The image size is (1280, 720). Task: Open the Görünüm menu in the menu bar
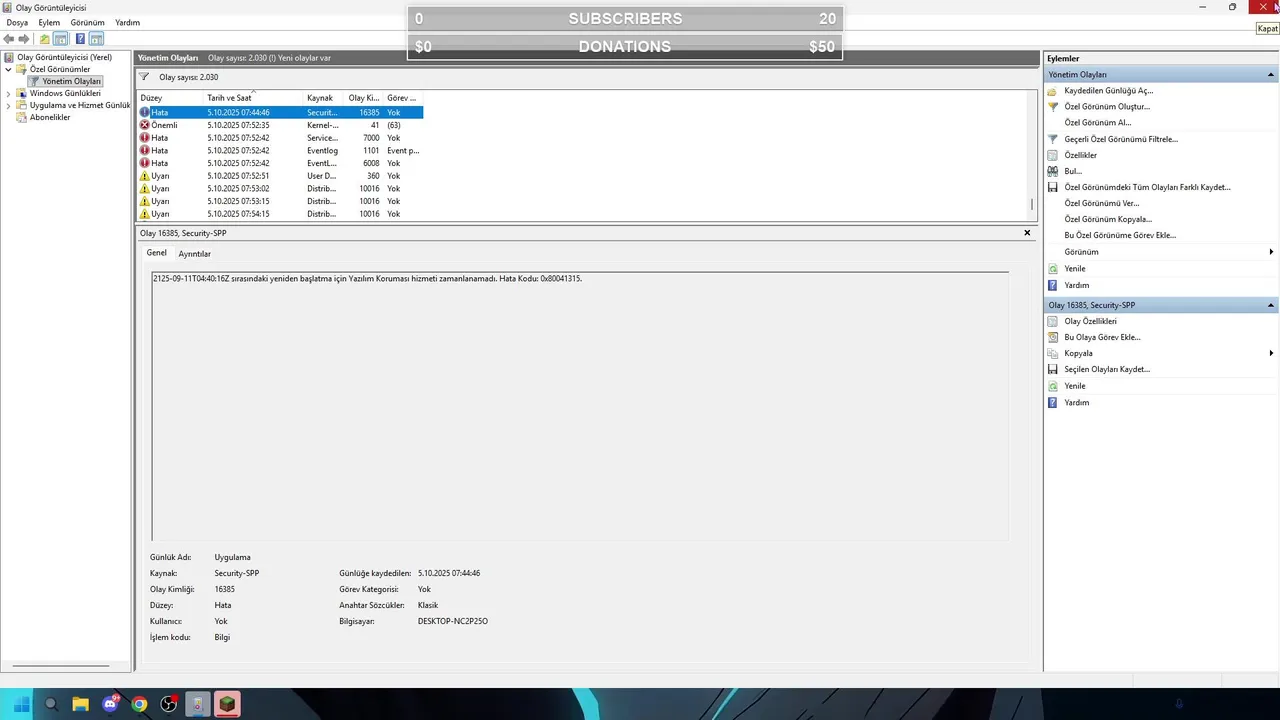[88, 22]
